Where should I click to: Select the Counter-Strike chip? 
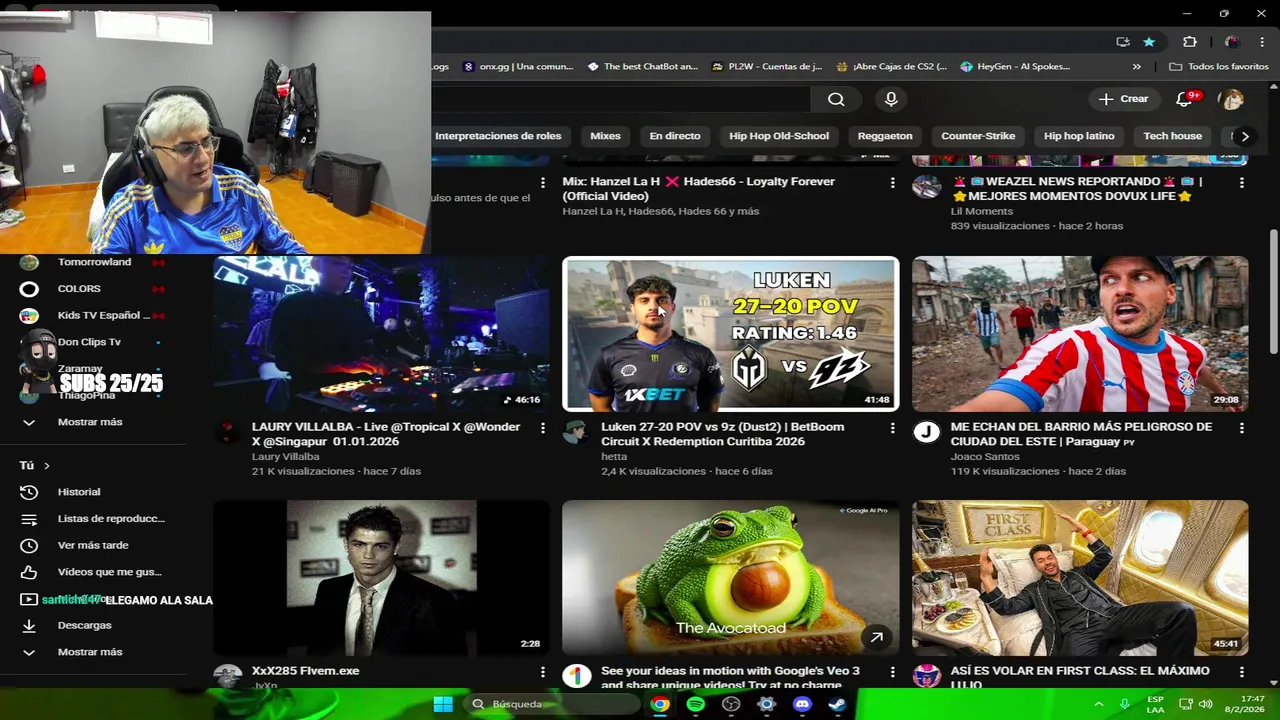(x=978, y=136)
